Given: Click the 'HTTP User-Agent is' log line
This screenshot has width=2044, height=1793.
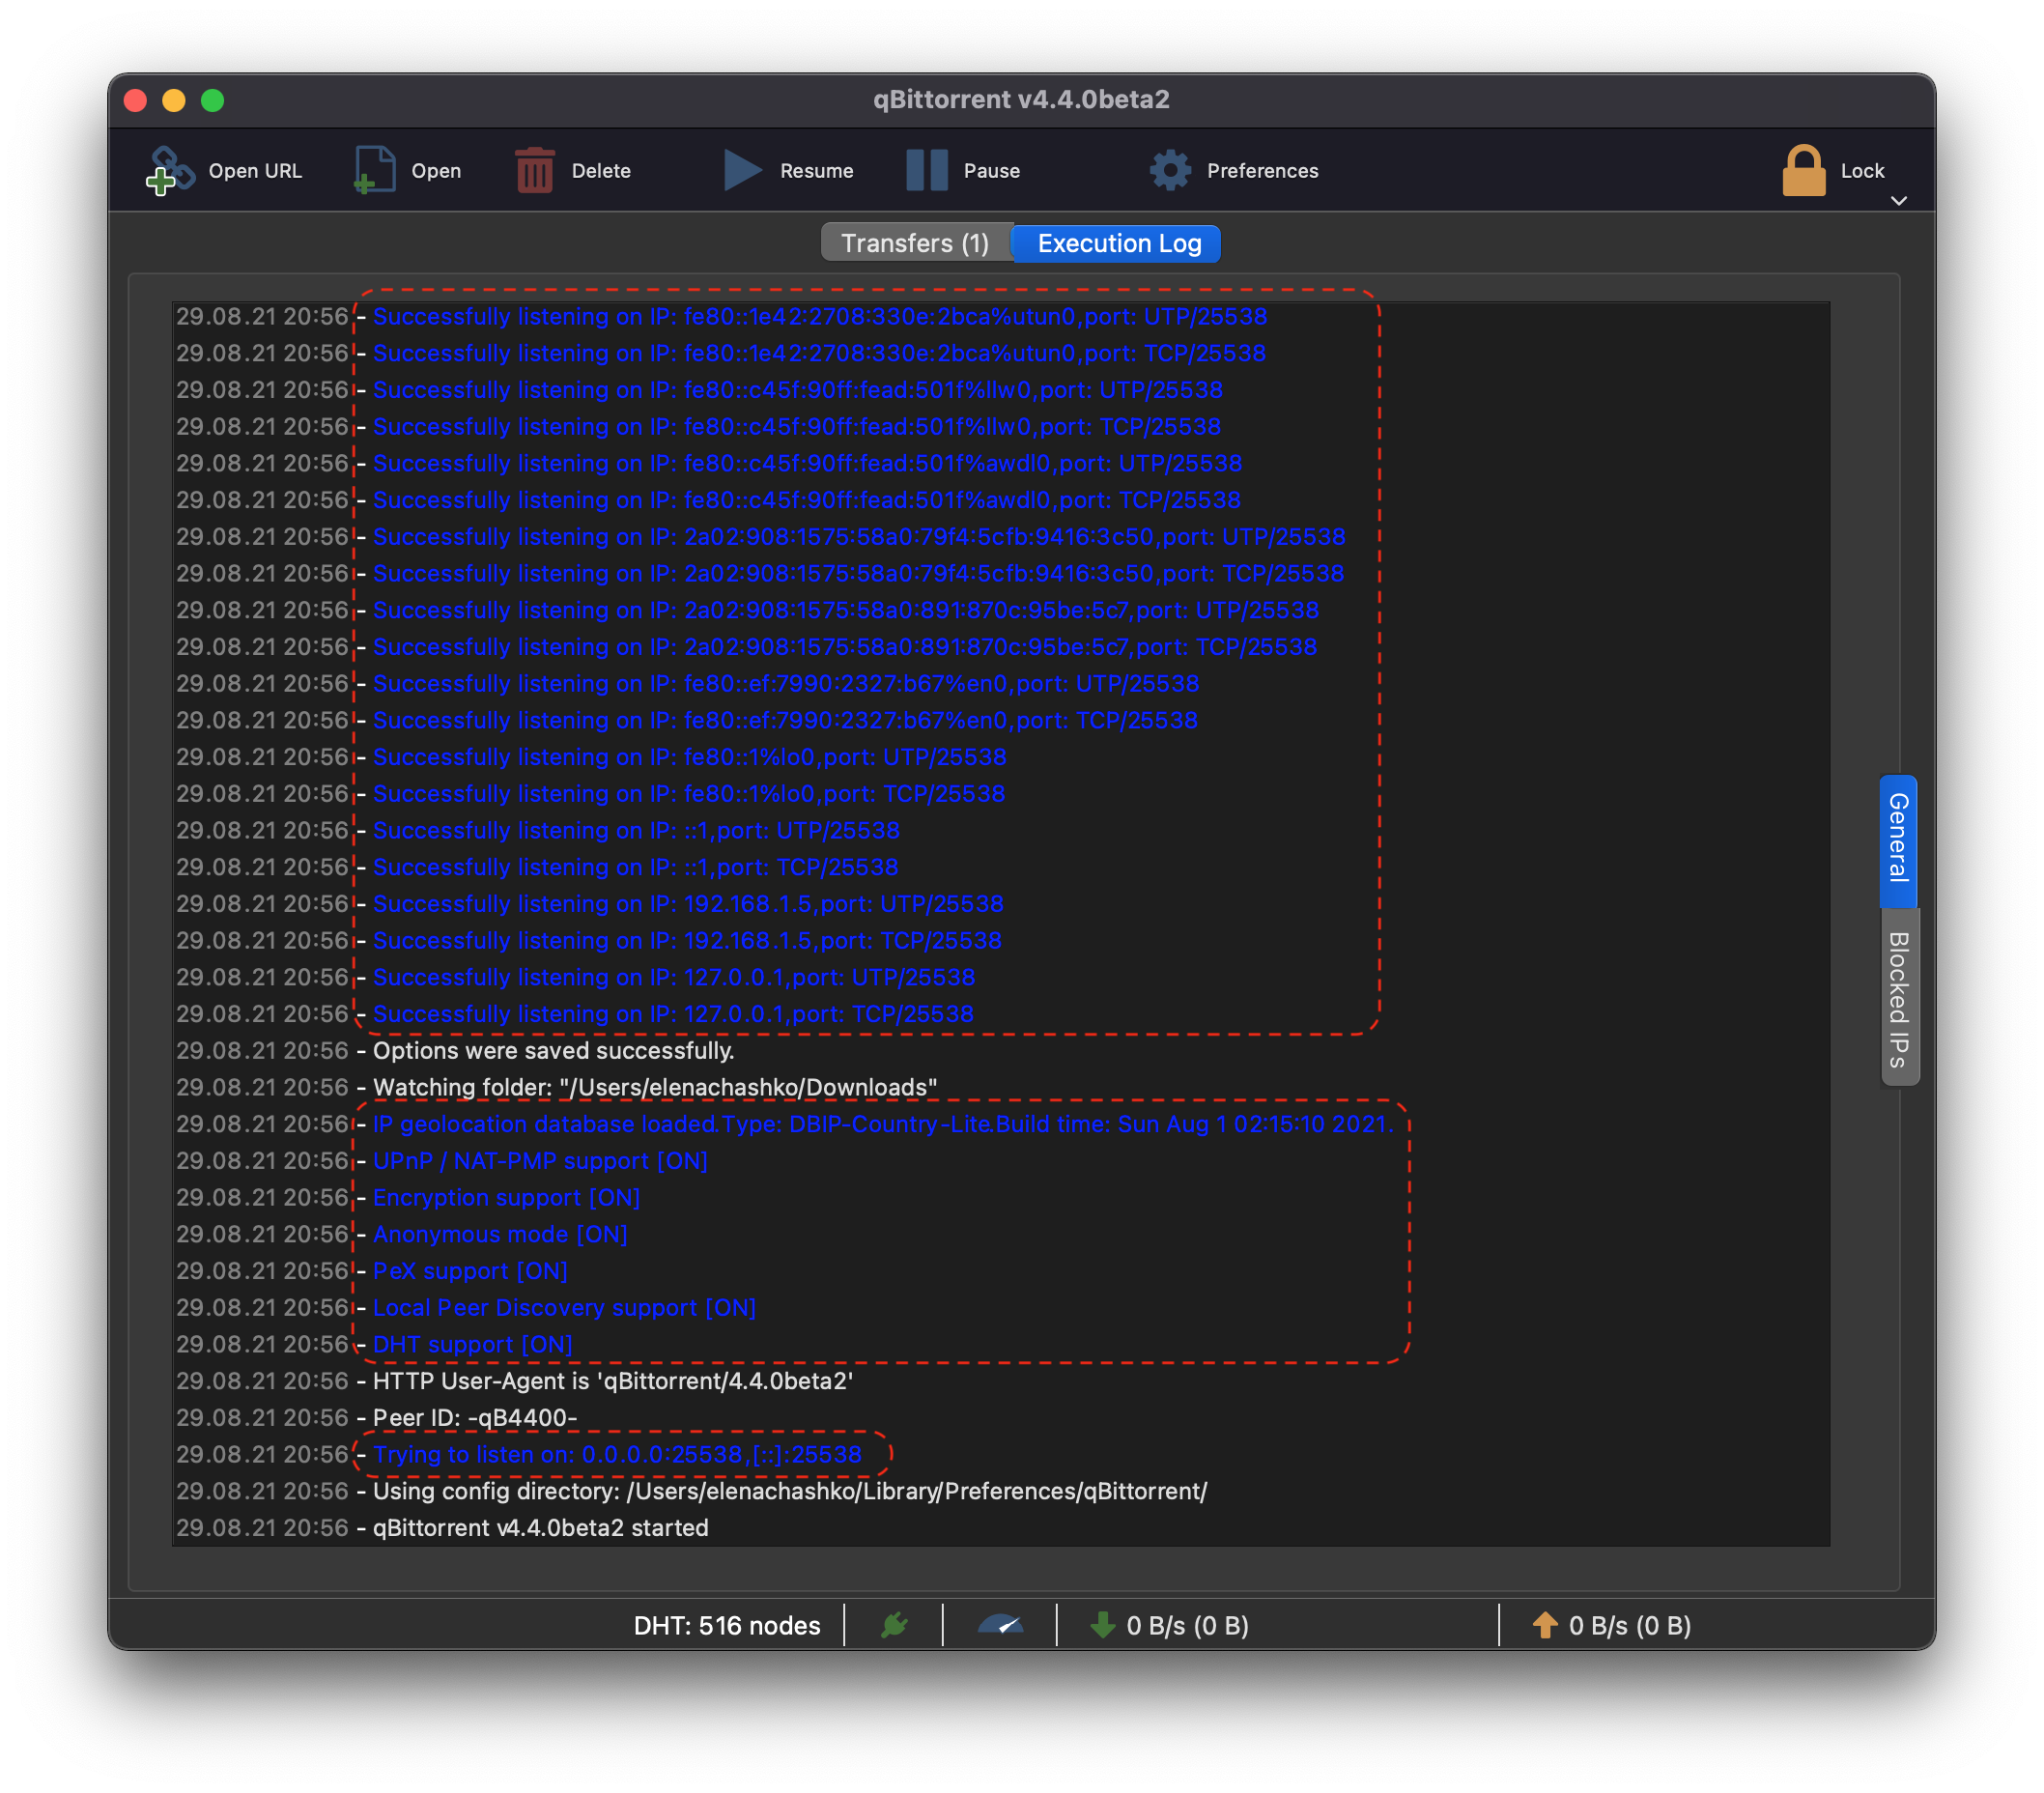Looking at the screenshot, I should click(612, 1382).
